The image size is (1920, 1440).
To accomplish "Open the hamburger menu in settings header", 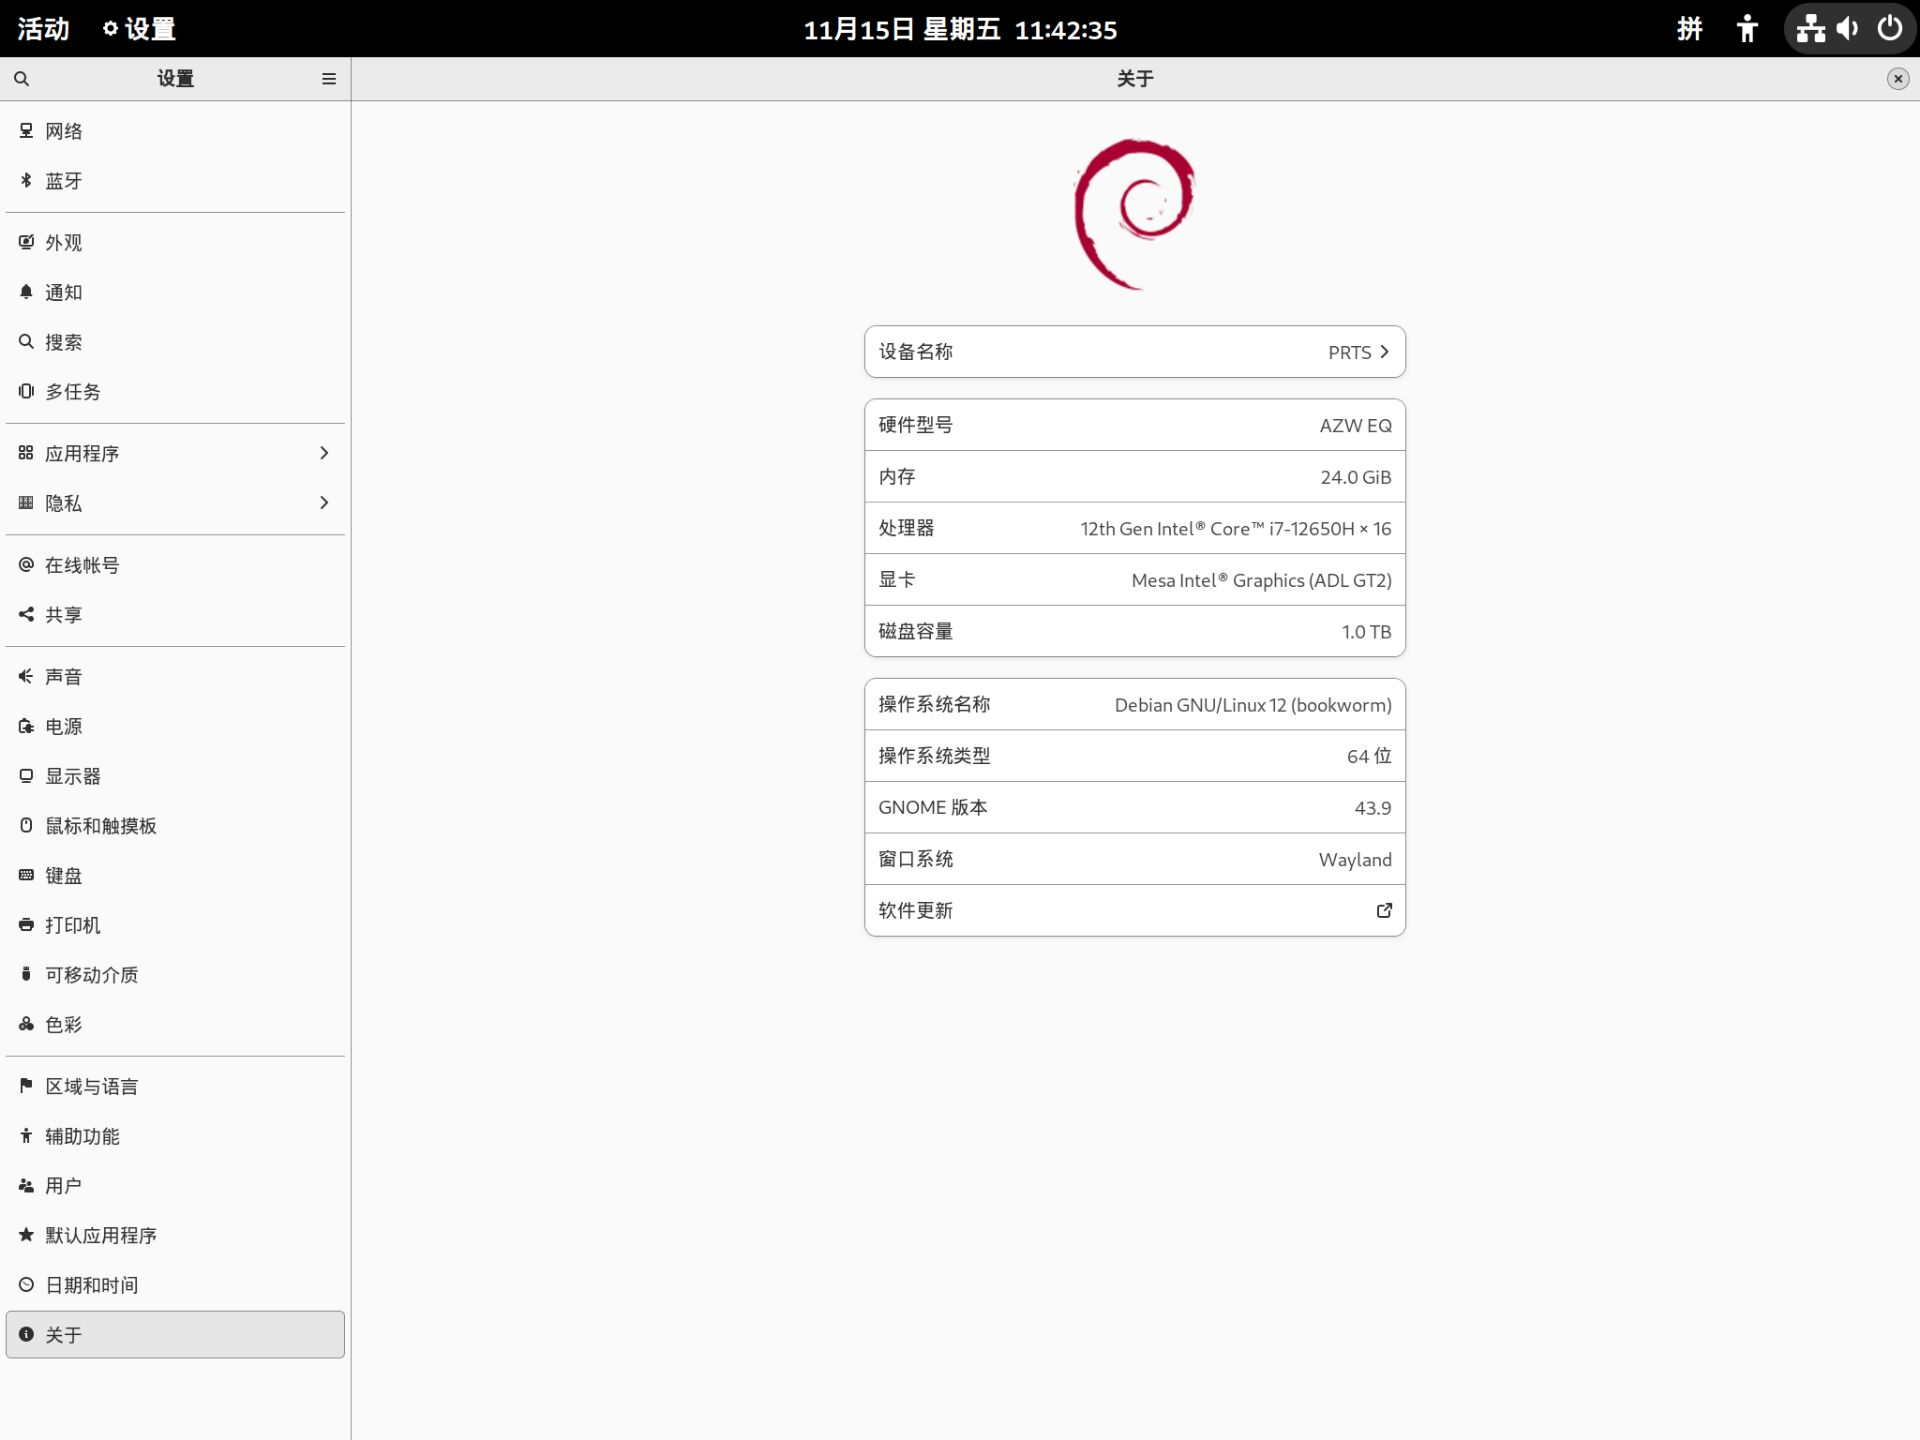I will 329,79.
